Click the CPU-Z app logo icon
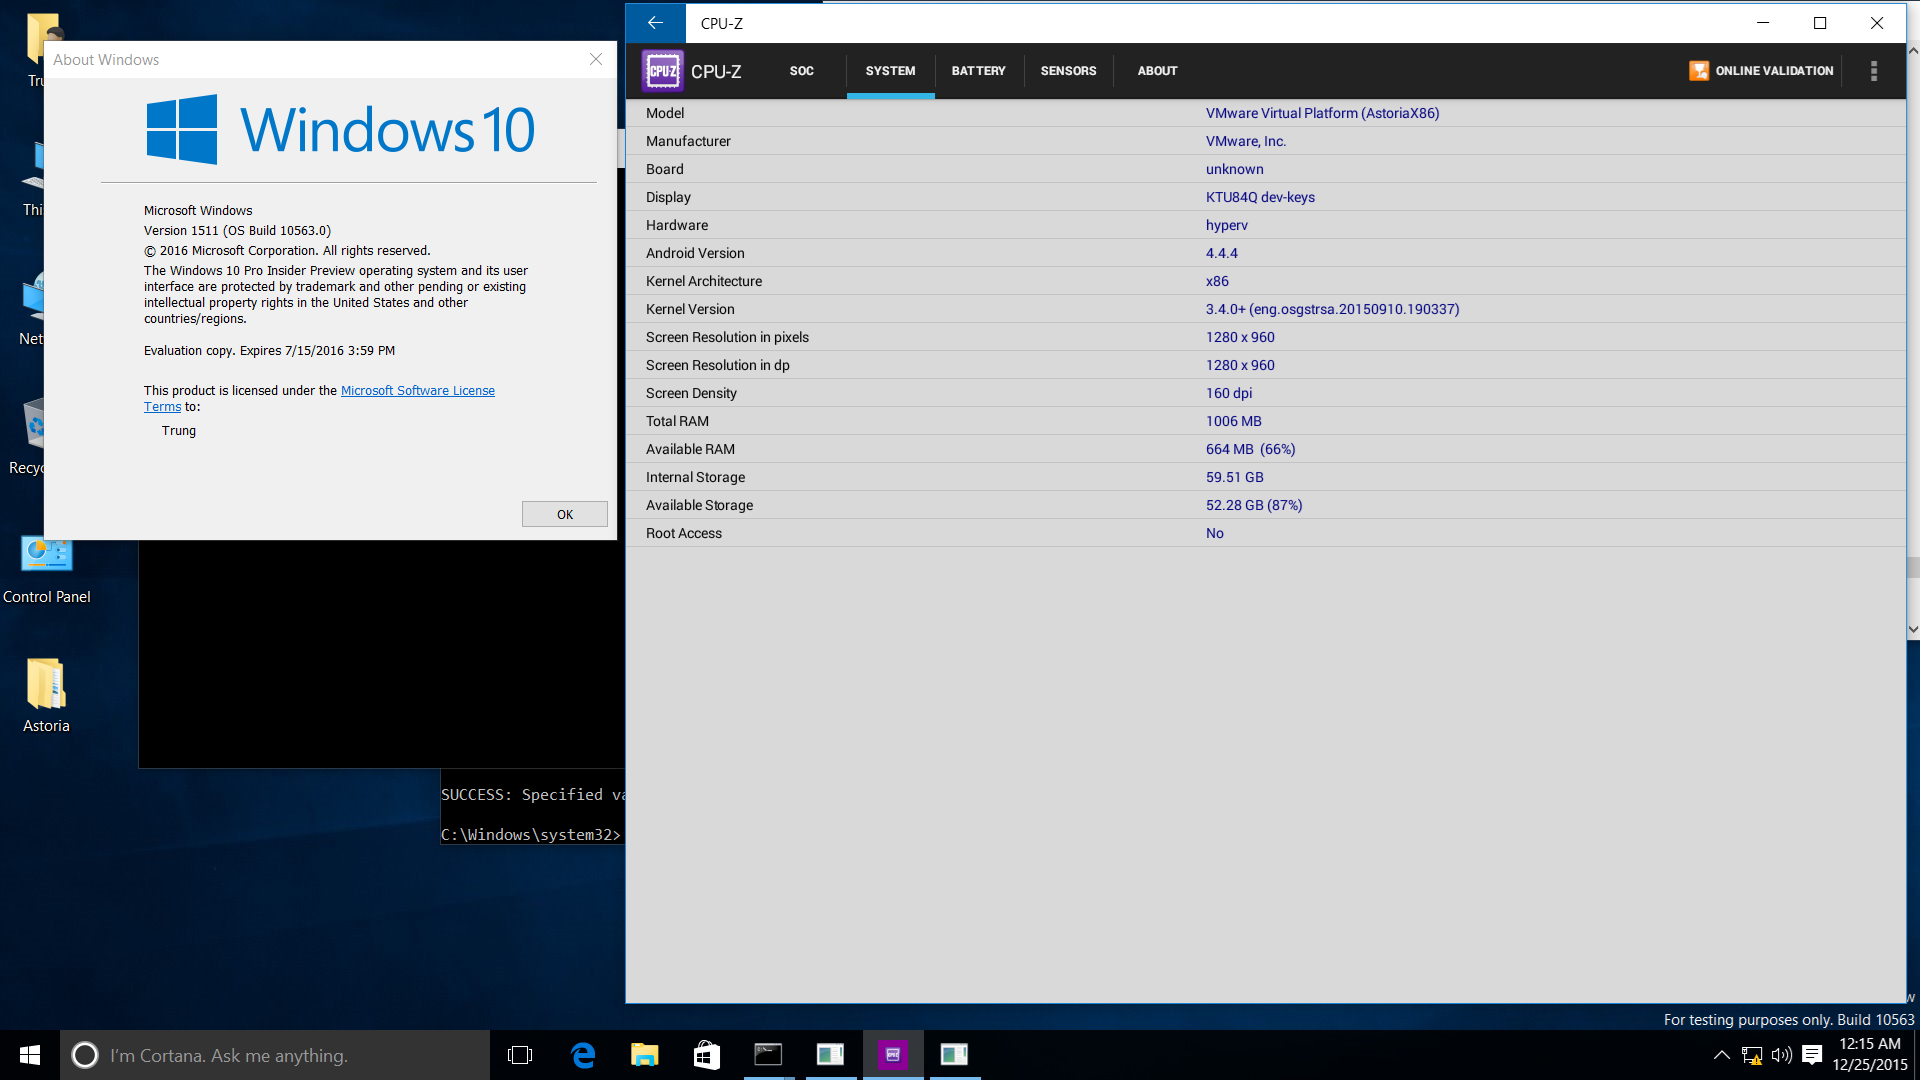The image size is (1920, 1080). (x=663, y=71)
